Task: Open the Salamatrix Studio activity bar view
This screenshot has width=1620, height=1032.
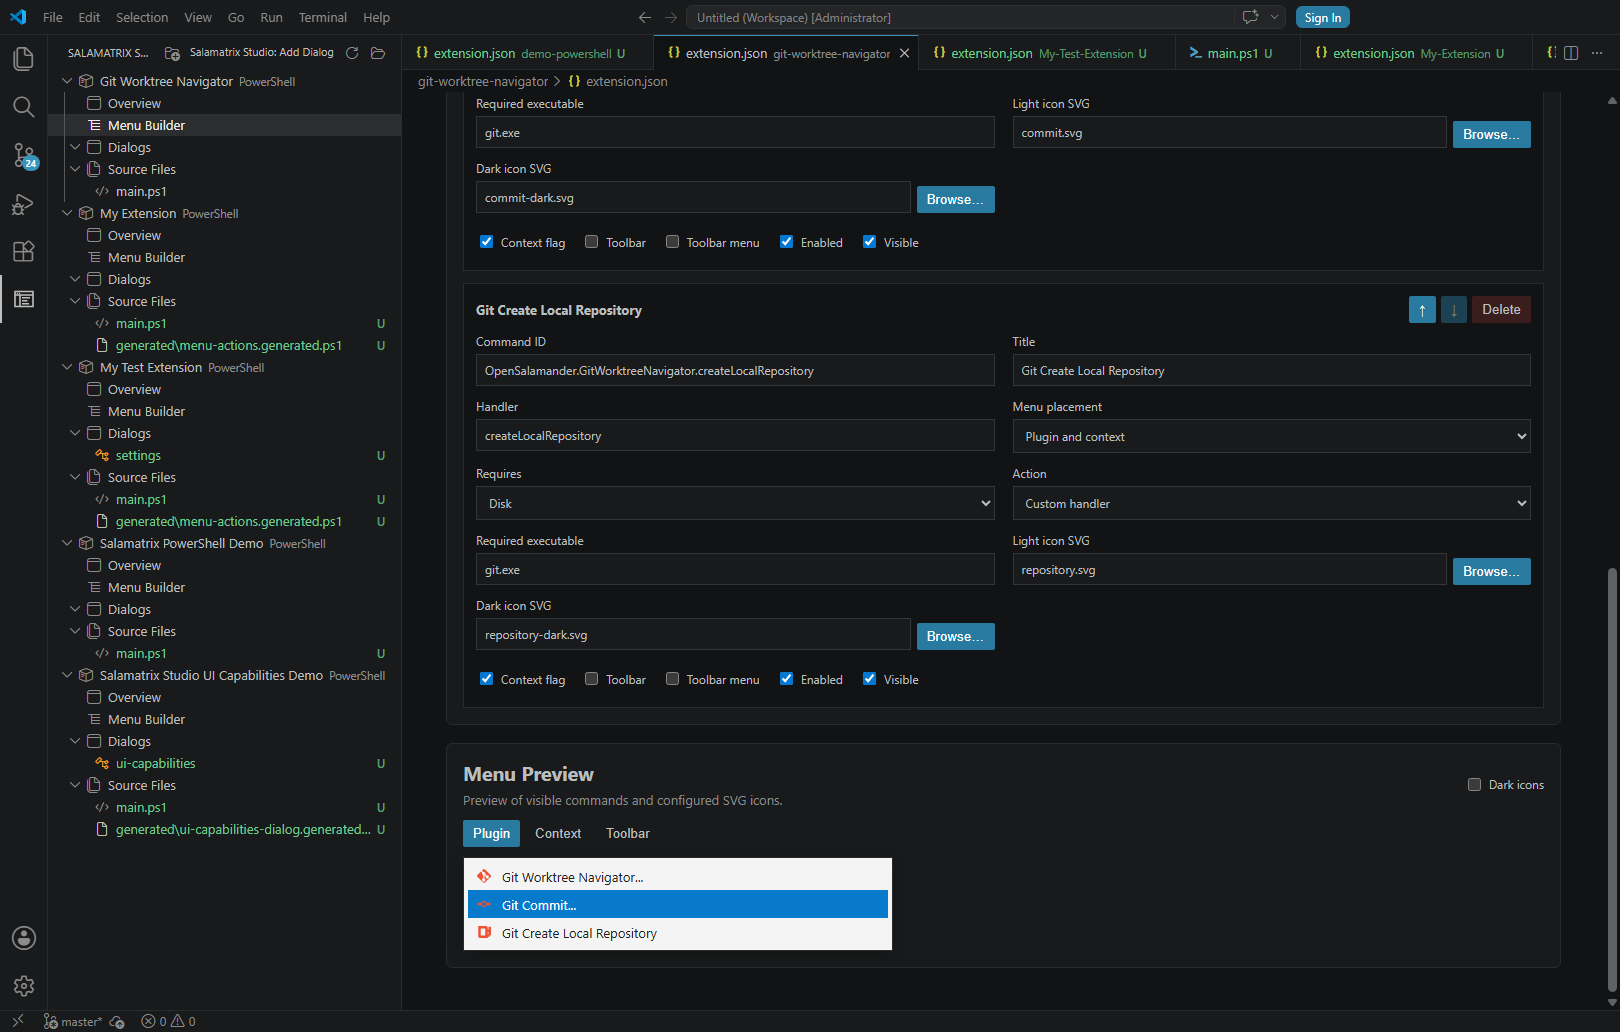Action: pyautogui.click(x=24, y=299)
